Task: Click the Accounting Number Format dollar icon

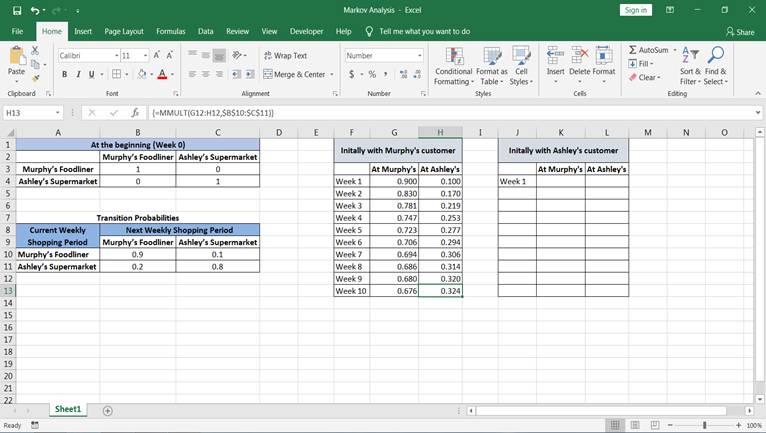Action: point(352,74)
